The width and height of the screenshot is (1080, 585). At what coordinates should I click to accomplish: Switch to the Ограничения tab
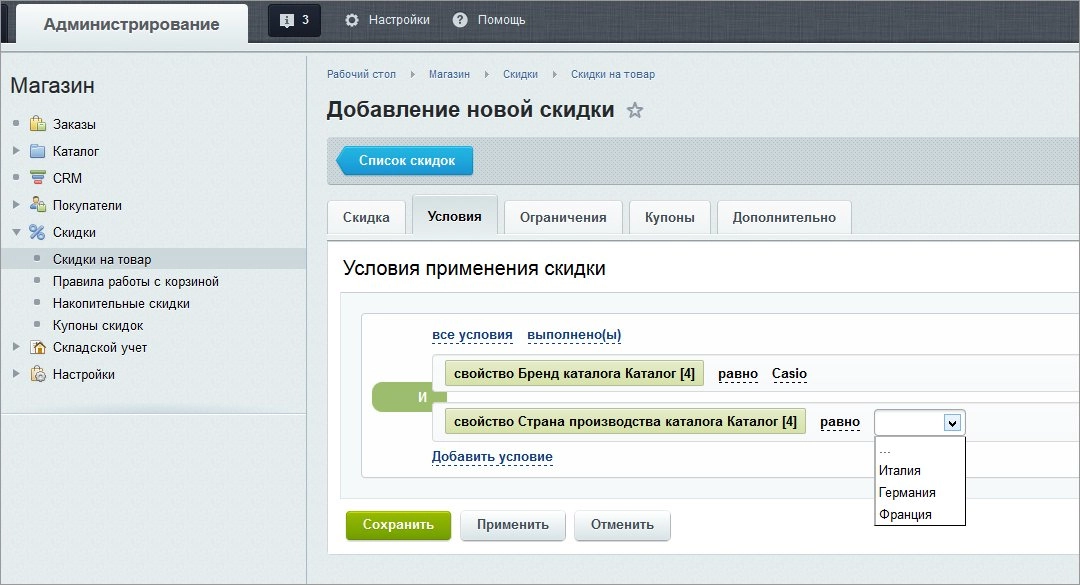(x=563, y=218)
